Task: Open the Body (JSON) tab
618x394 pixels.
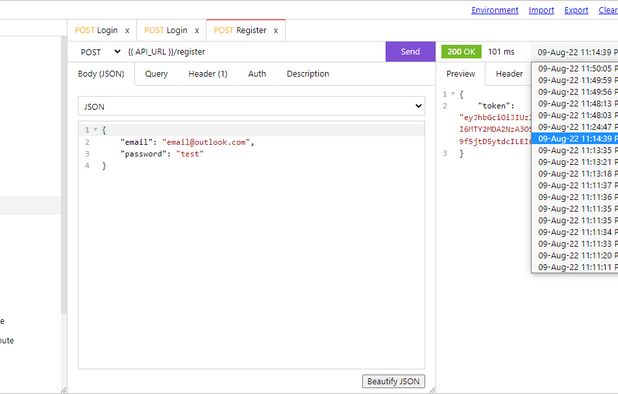Action: point(101,74)
